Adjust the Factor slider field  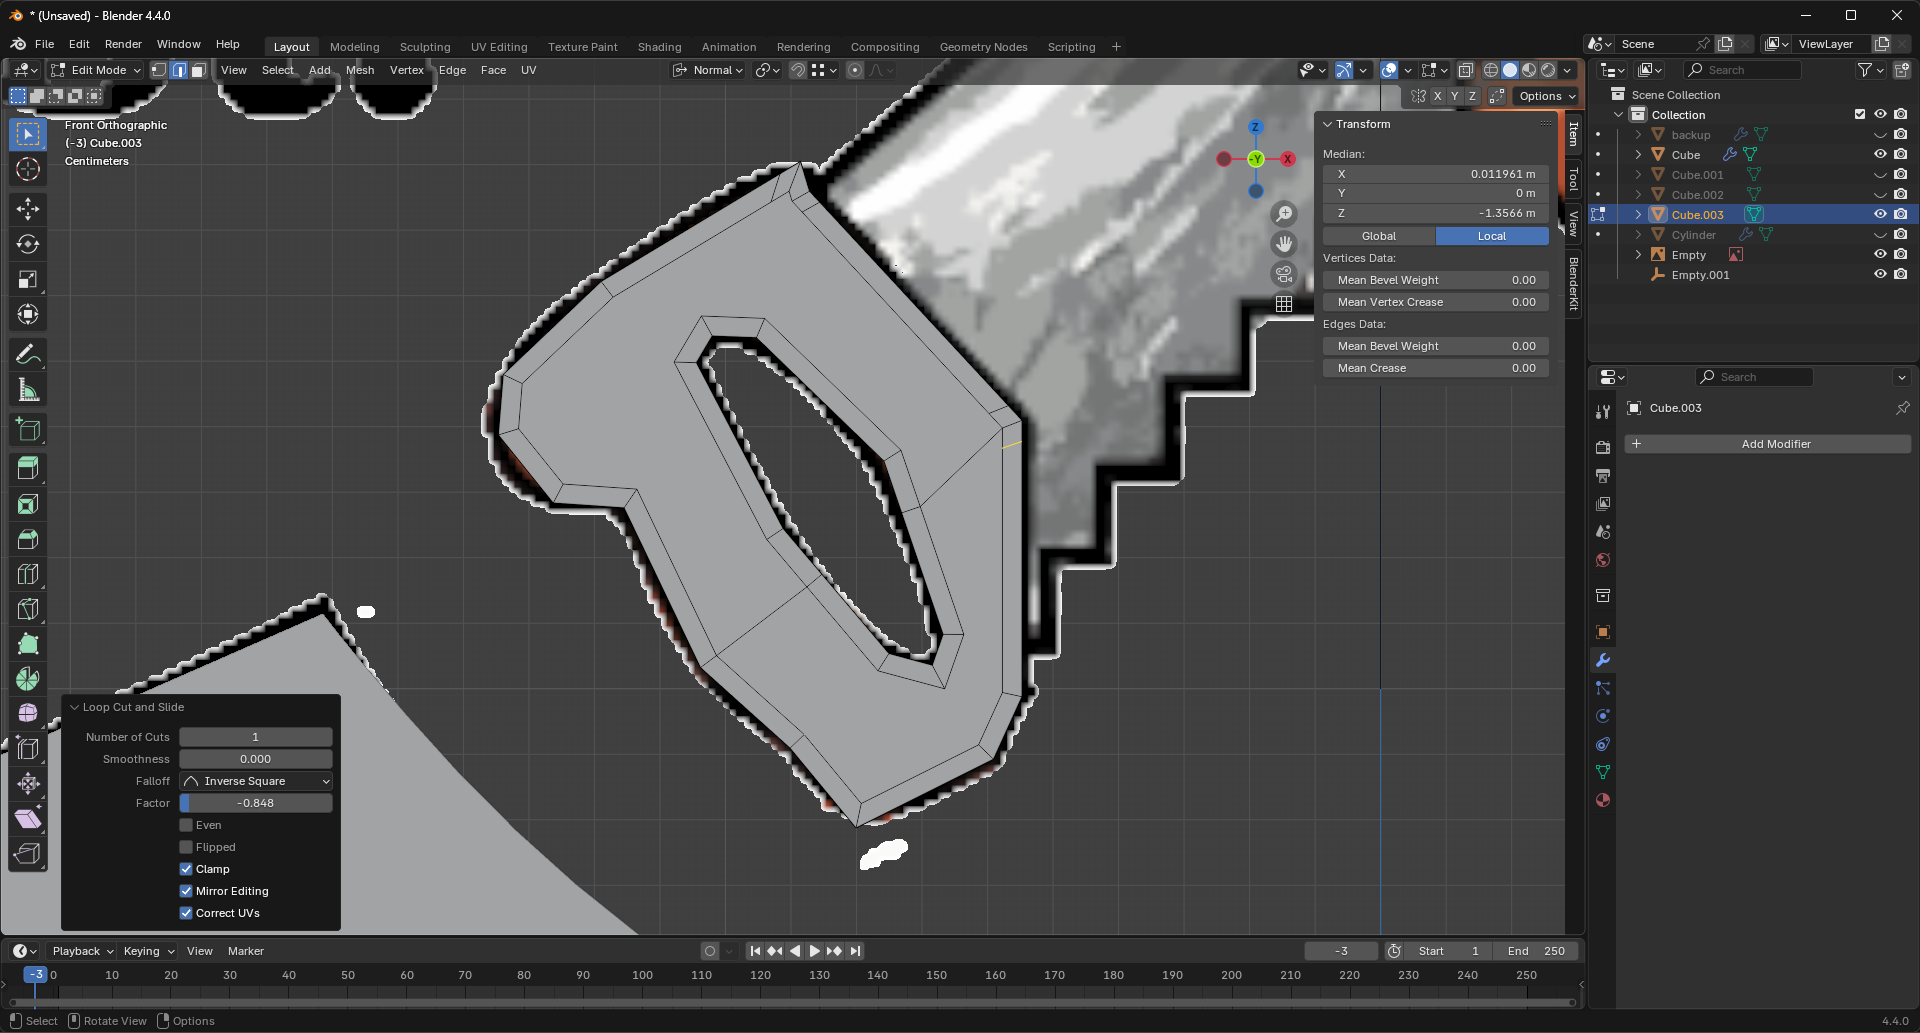click(256, 803)
